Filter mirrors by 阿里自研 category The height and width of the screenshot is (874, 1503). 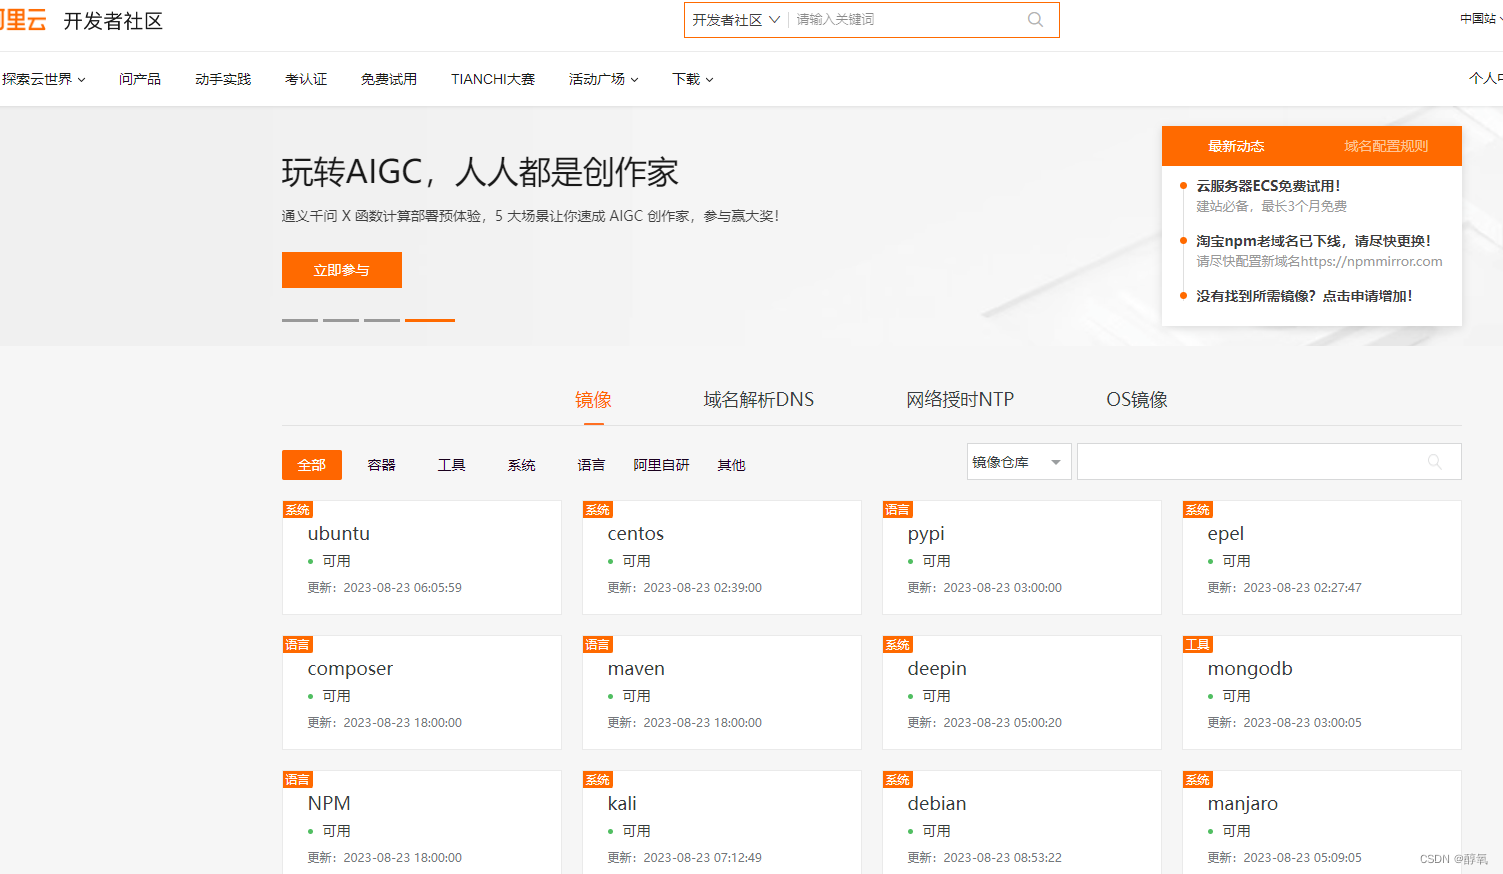coord(661,464)
